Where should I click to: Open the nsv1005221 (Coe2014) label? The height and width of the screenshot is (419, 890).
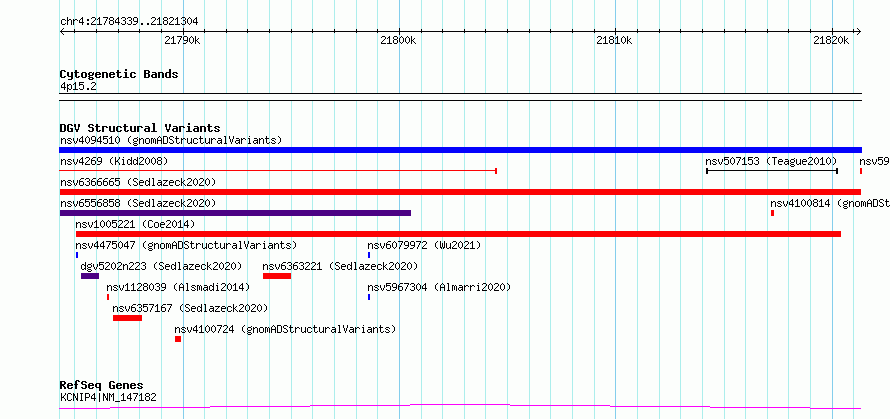(135, 224)
